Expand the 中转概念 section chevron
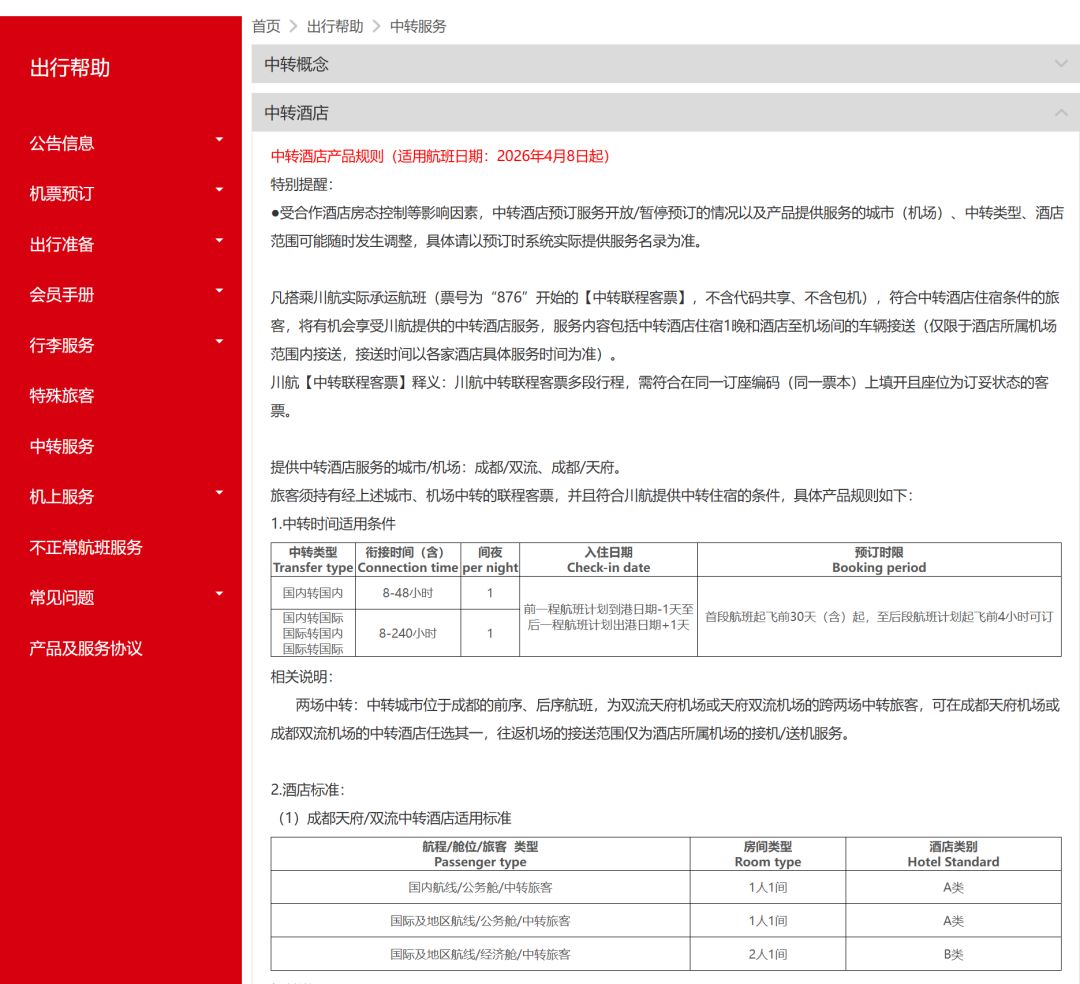 click(1061, 63)
